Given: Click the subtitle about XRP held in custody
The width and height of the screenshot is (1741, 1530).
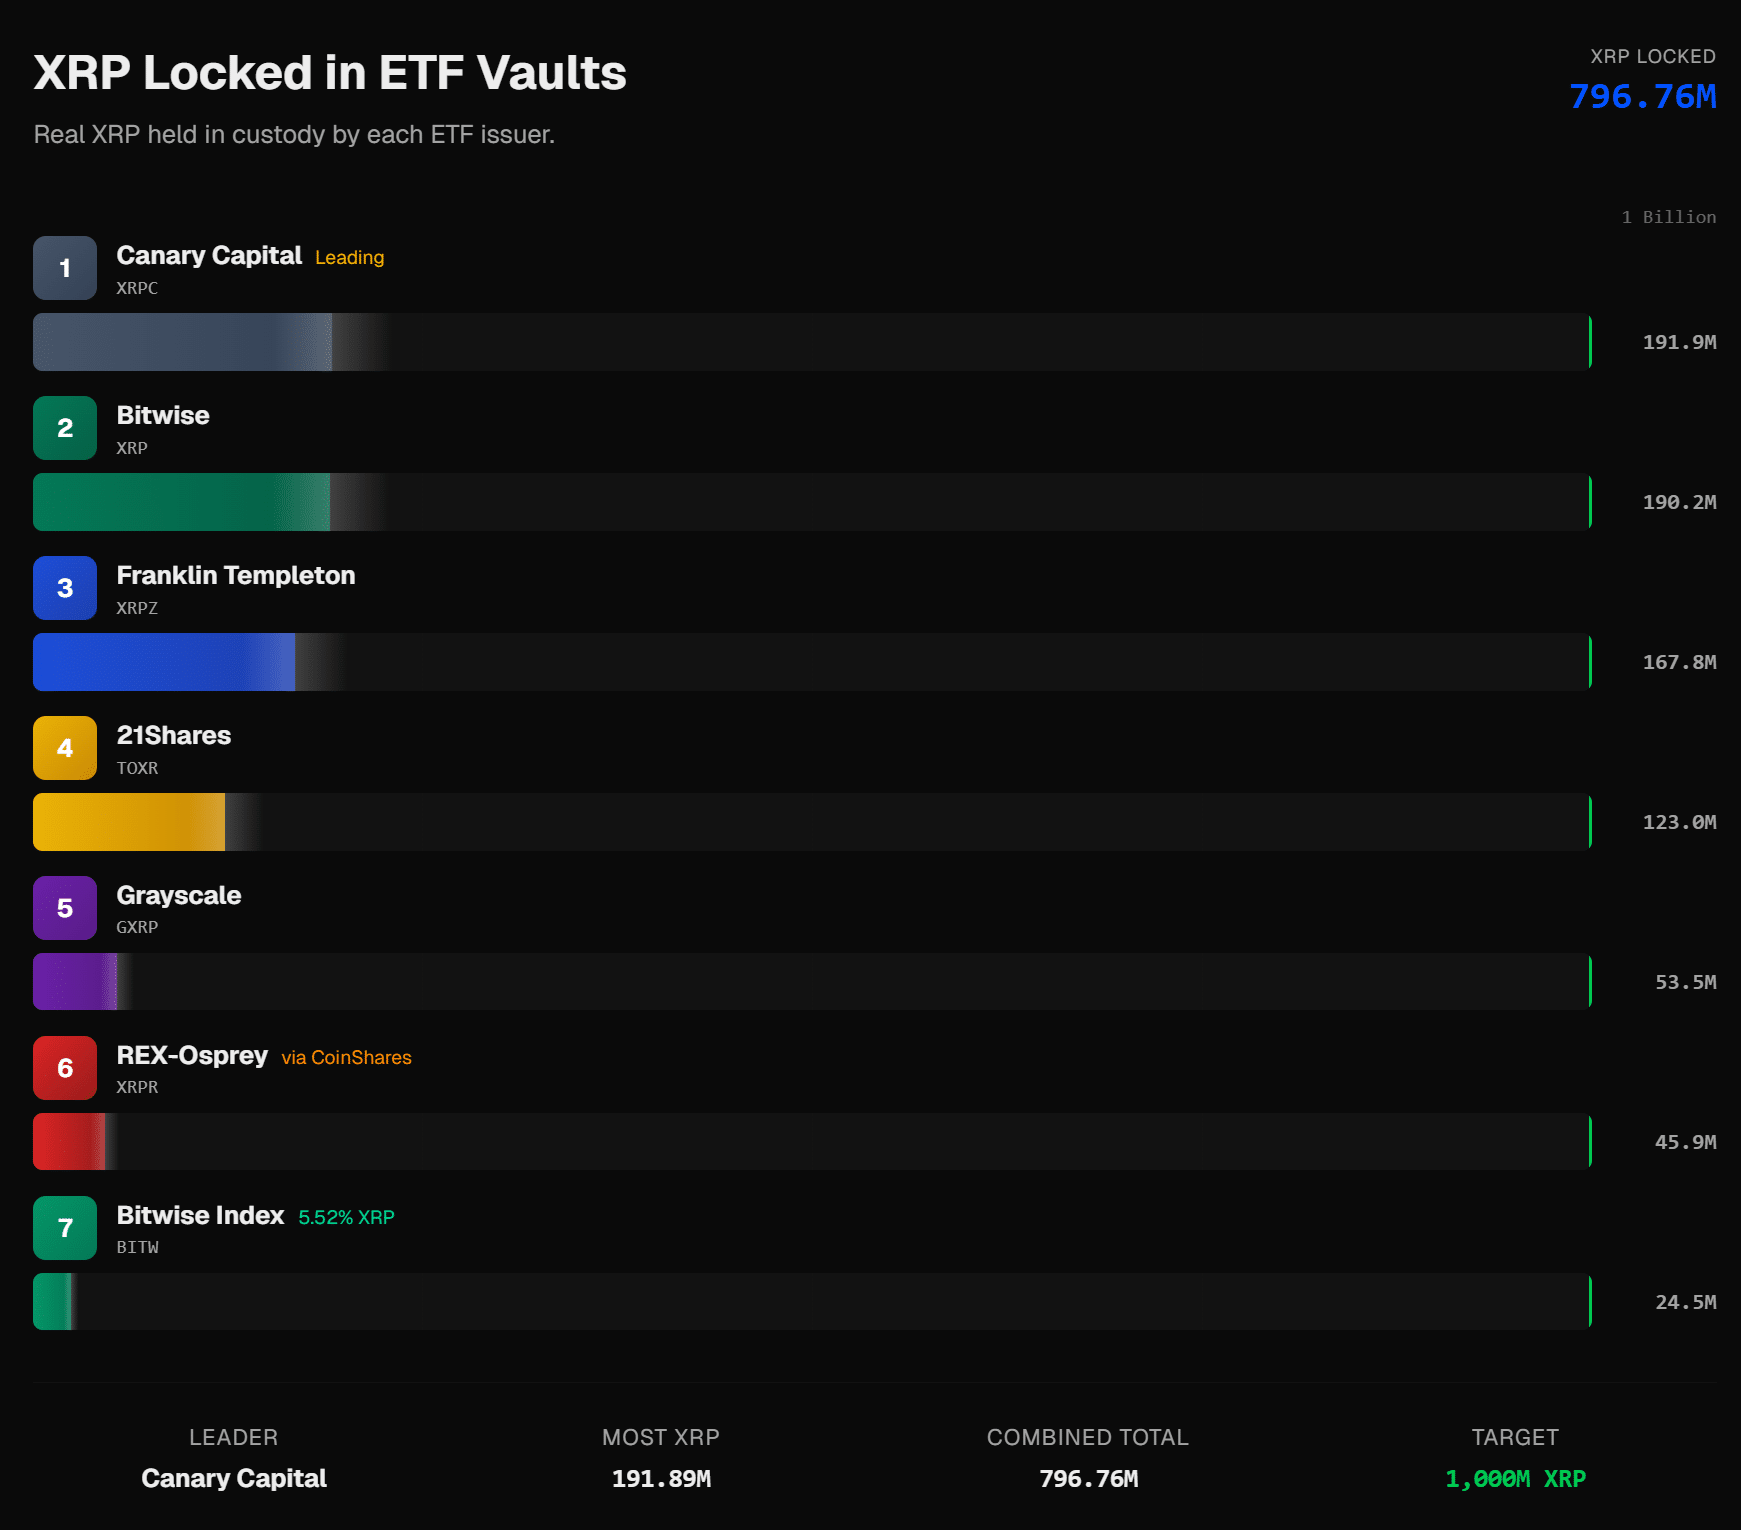Looking at the screenshot, I should tap(294, 135).
